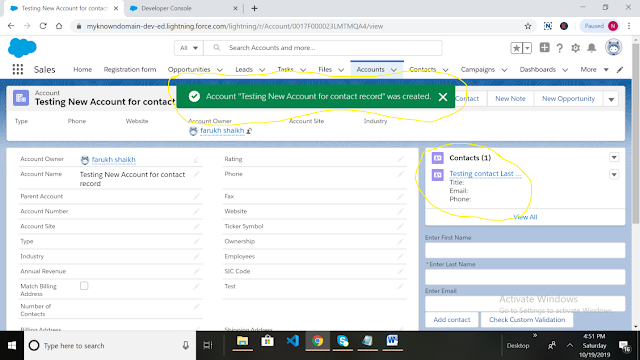The height and width of the screenshot is (360, 640).
Task: Open the All search scope dropdown
Action: point(189,48)
